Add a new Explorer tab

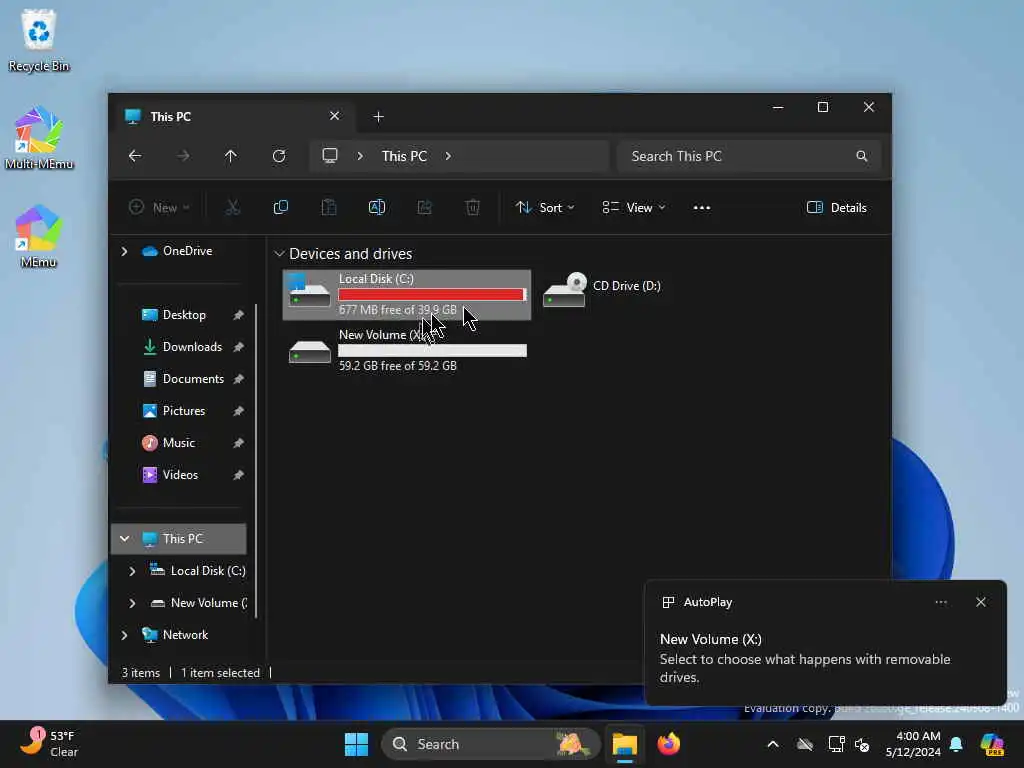coord(378,116)
